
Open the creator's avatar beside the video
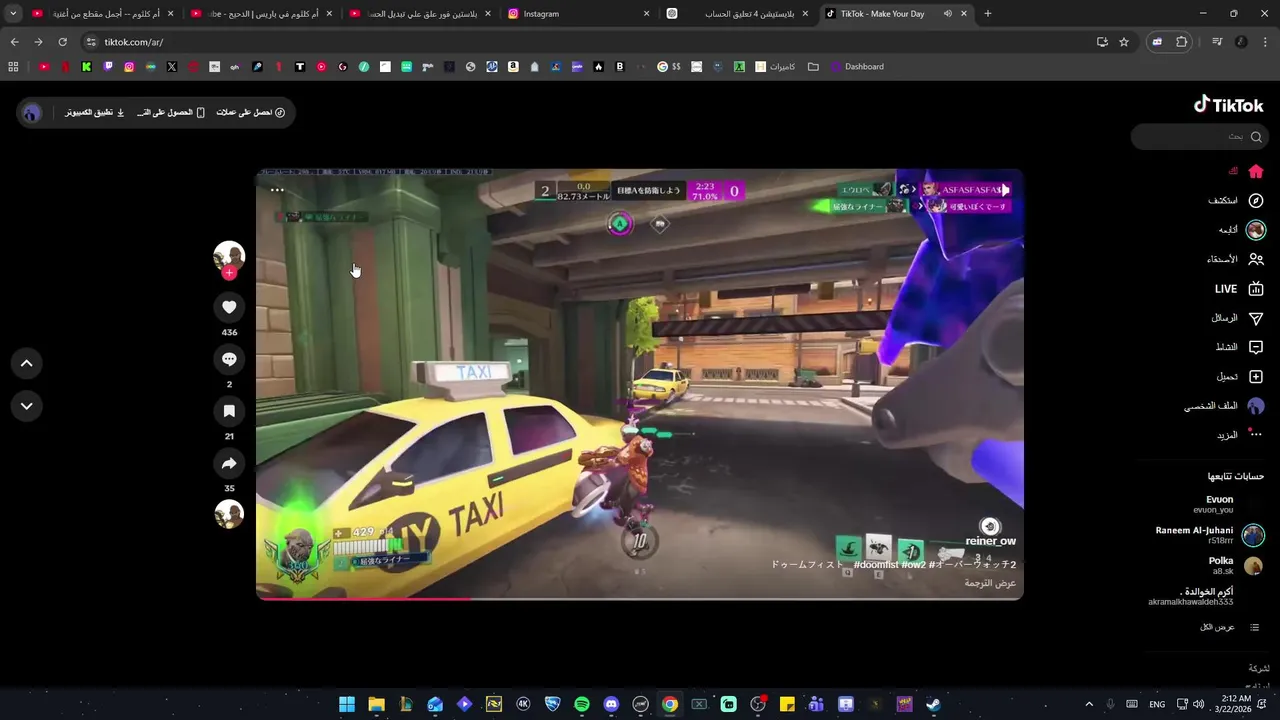229,256
